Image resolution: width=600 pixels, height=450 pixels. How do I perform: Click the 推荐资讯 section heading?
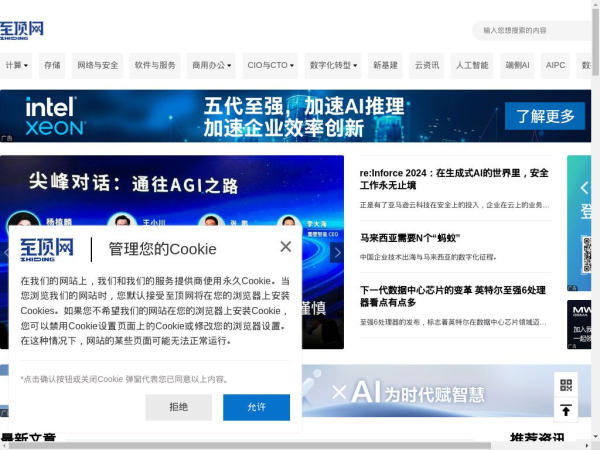pyautogui.click(x=537, y=437)
